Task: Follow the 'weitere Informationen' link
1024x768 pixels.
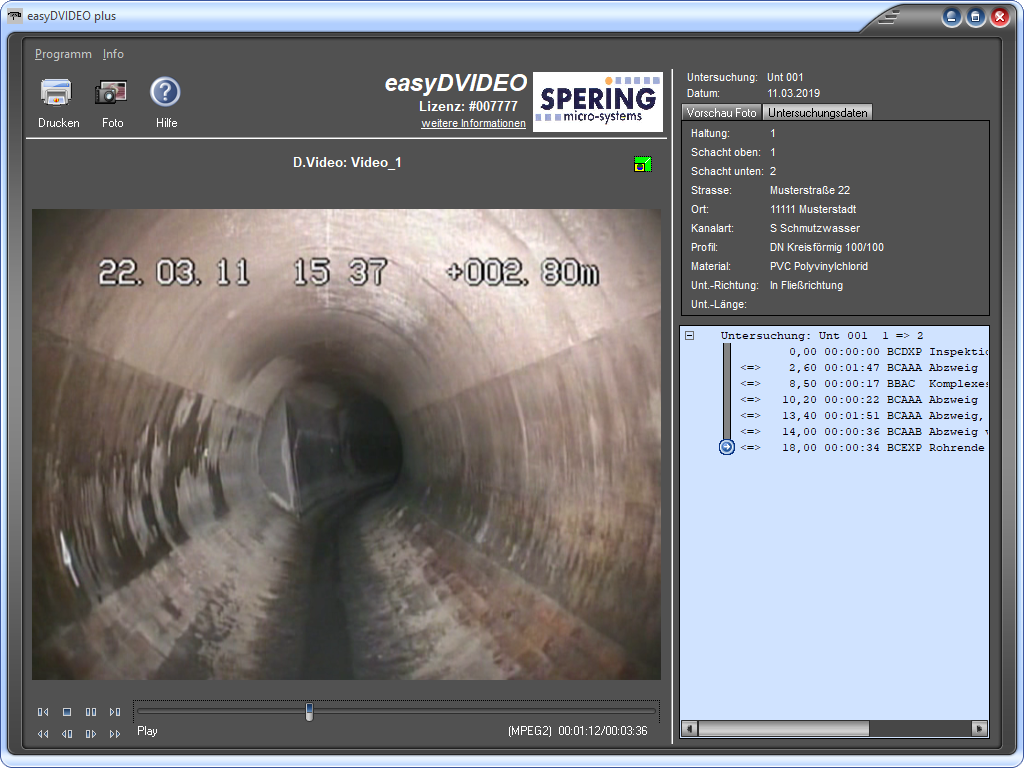Action: (x=473, y=123)
